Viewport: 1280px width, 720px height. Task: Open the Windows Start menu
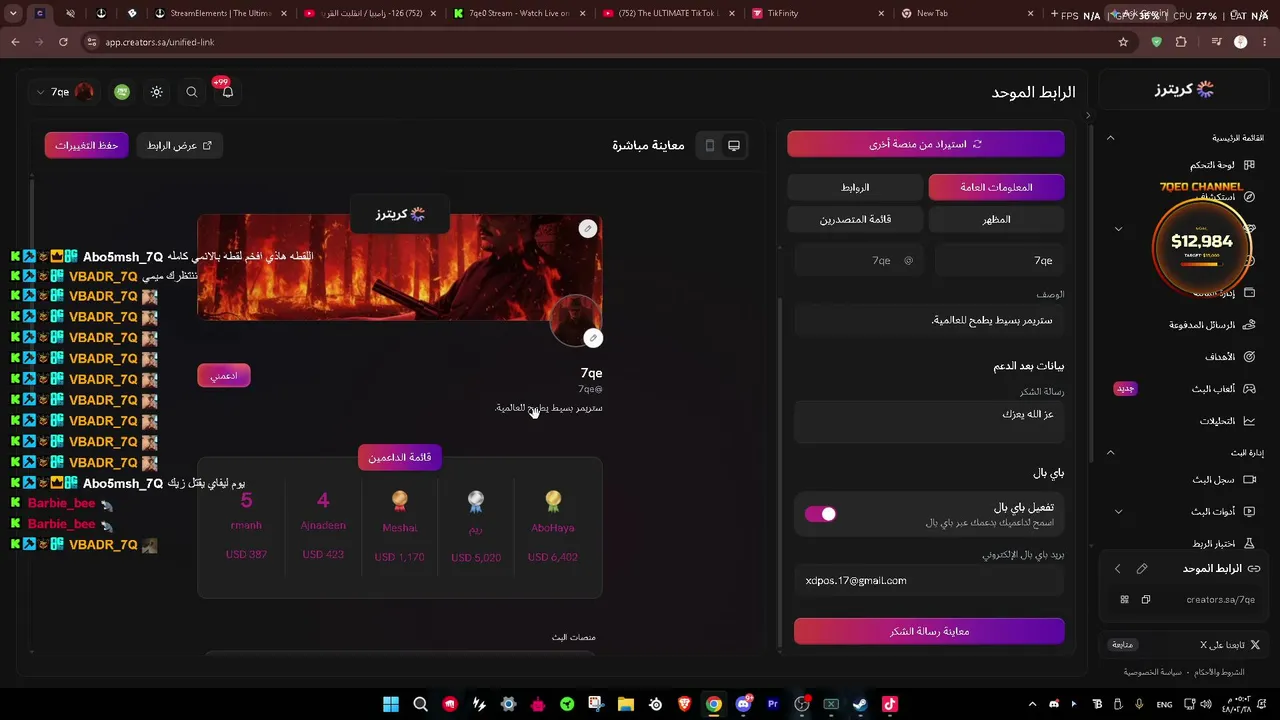pos(391,704)
